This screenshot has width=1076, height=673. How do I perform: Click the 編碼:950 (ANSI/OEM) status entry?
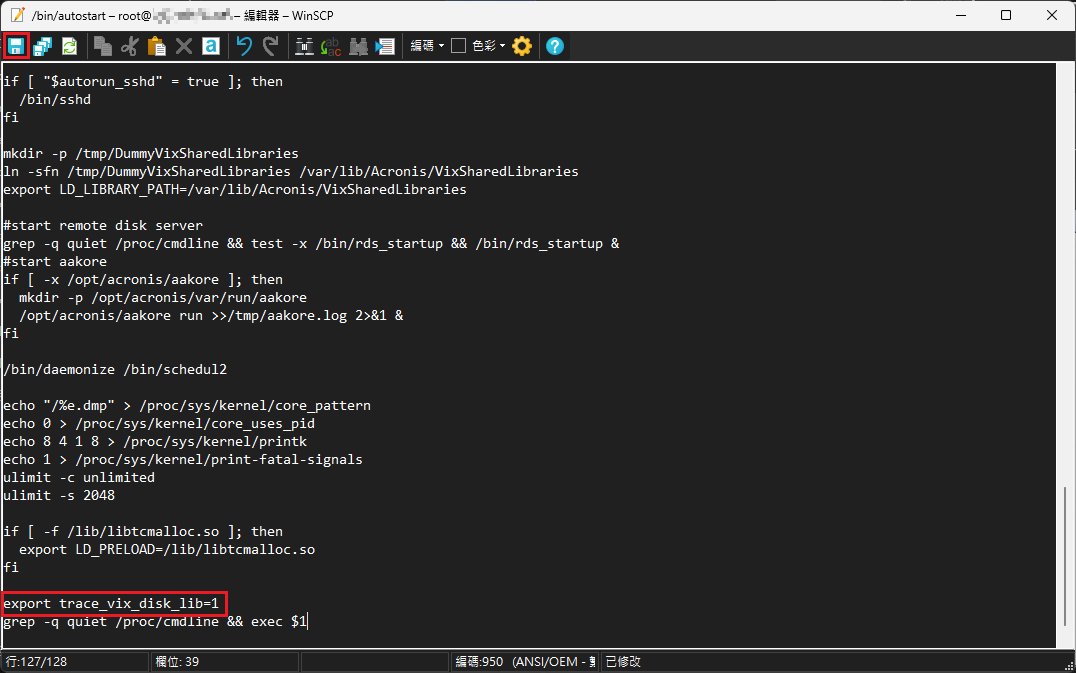coord(525,662)
